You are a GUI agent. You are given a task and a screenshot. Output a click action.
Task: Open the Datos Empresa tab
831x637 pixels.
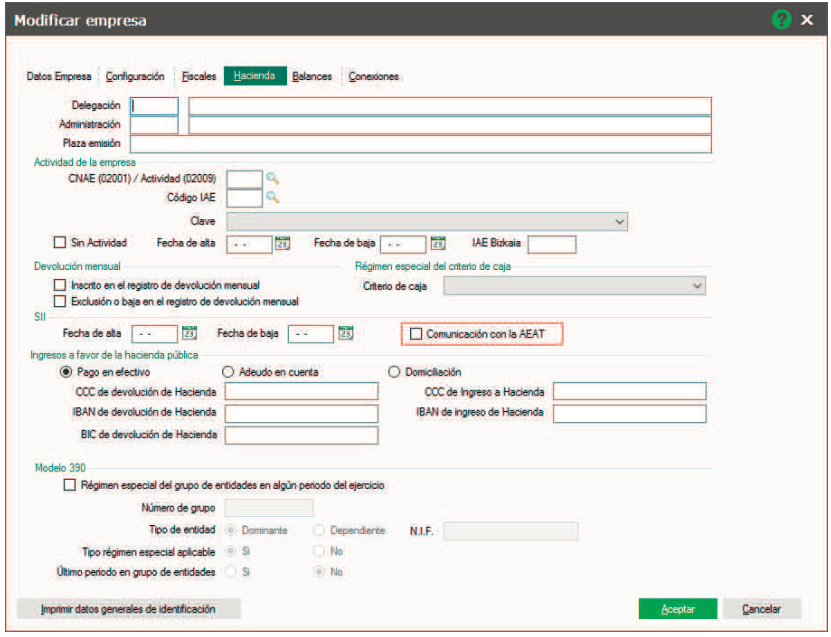coord(59,76)
